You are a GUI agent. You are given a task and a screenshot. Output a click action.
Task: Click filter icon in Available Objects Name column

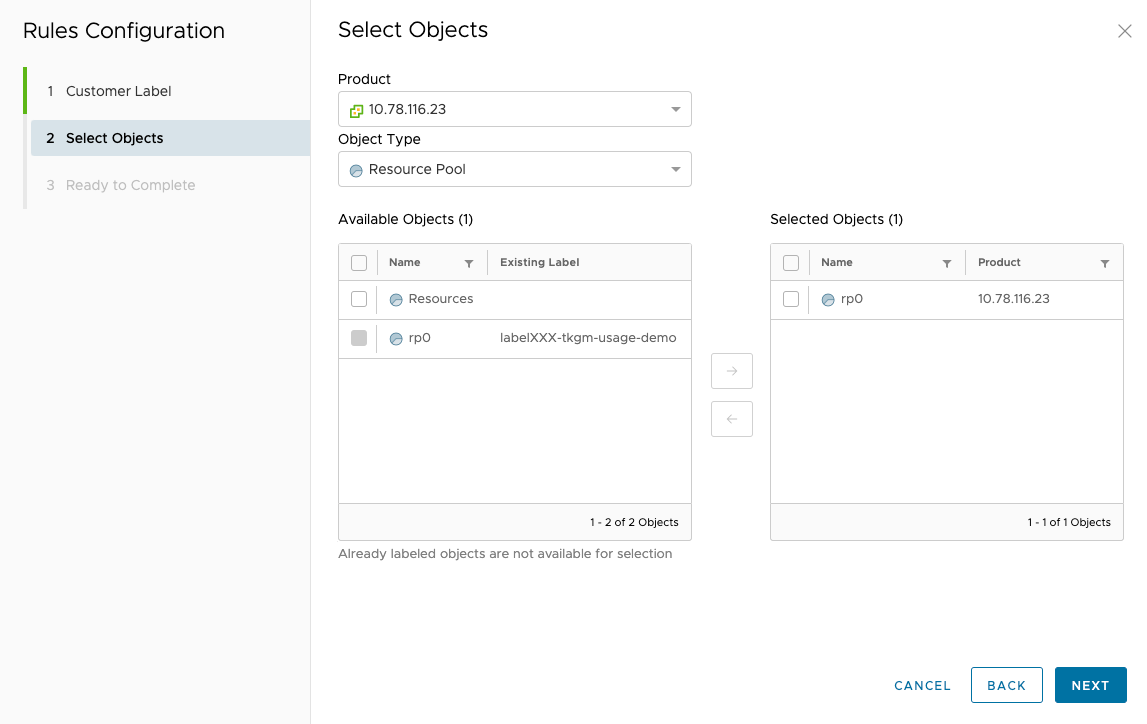click(469, 263)
